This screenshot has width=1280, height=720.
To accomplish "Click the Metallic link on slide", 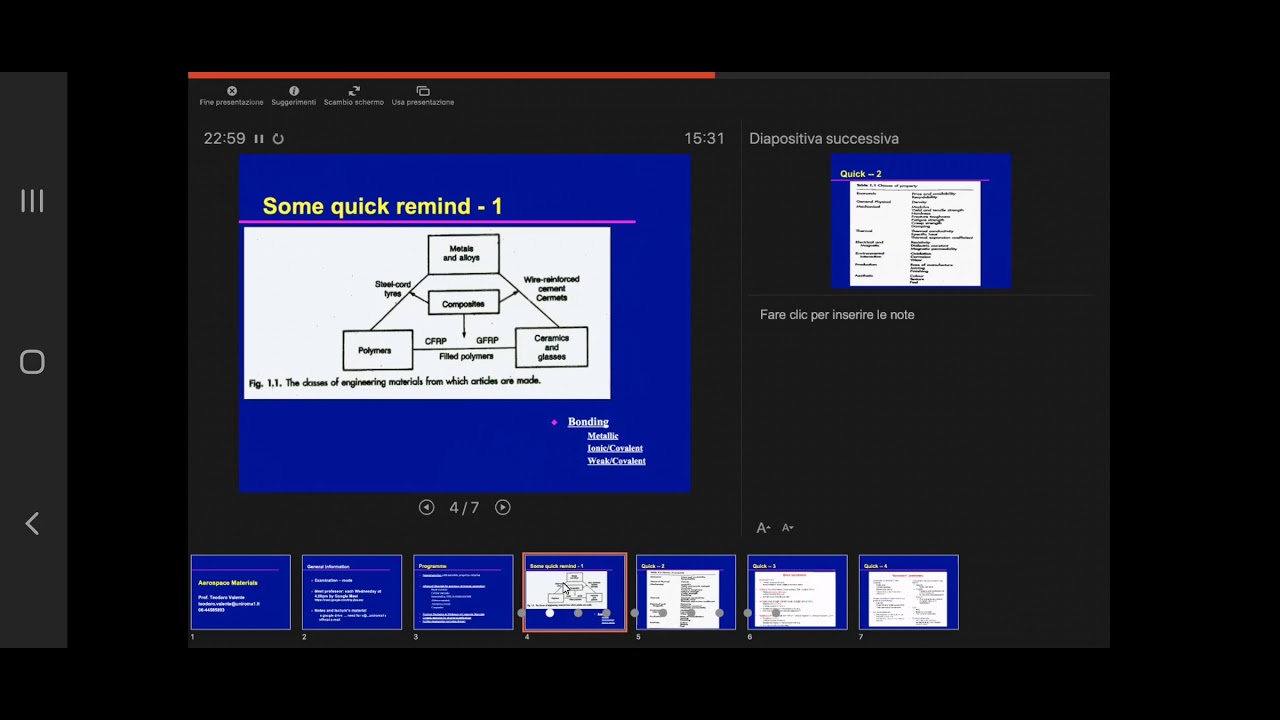I will pos(603,436).
